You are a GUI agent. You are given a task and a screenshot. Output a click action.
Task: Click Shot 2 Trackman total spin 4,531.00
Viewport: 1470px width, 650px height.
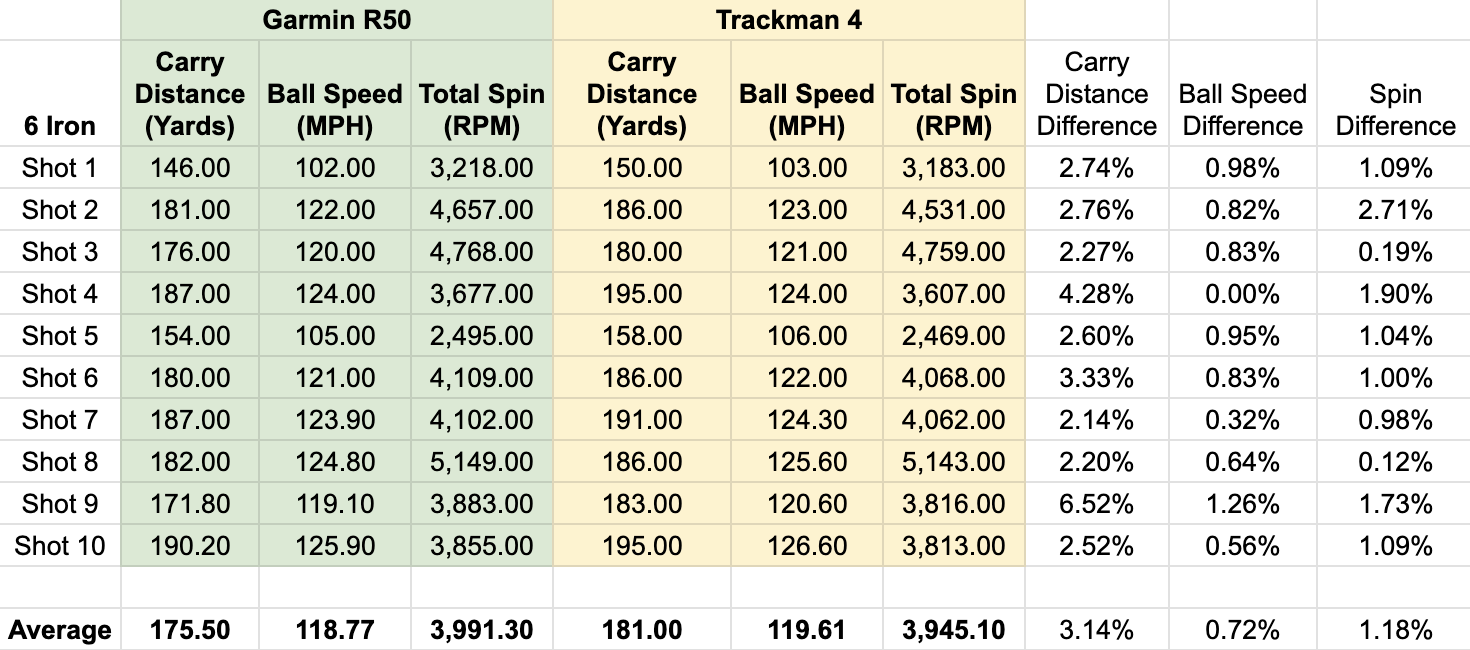click(x=954, y=210)
